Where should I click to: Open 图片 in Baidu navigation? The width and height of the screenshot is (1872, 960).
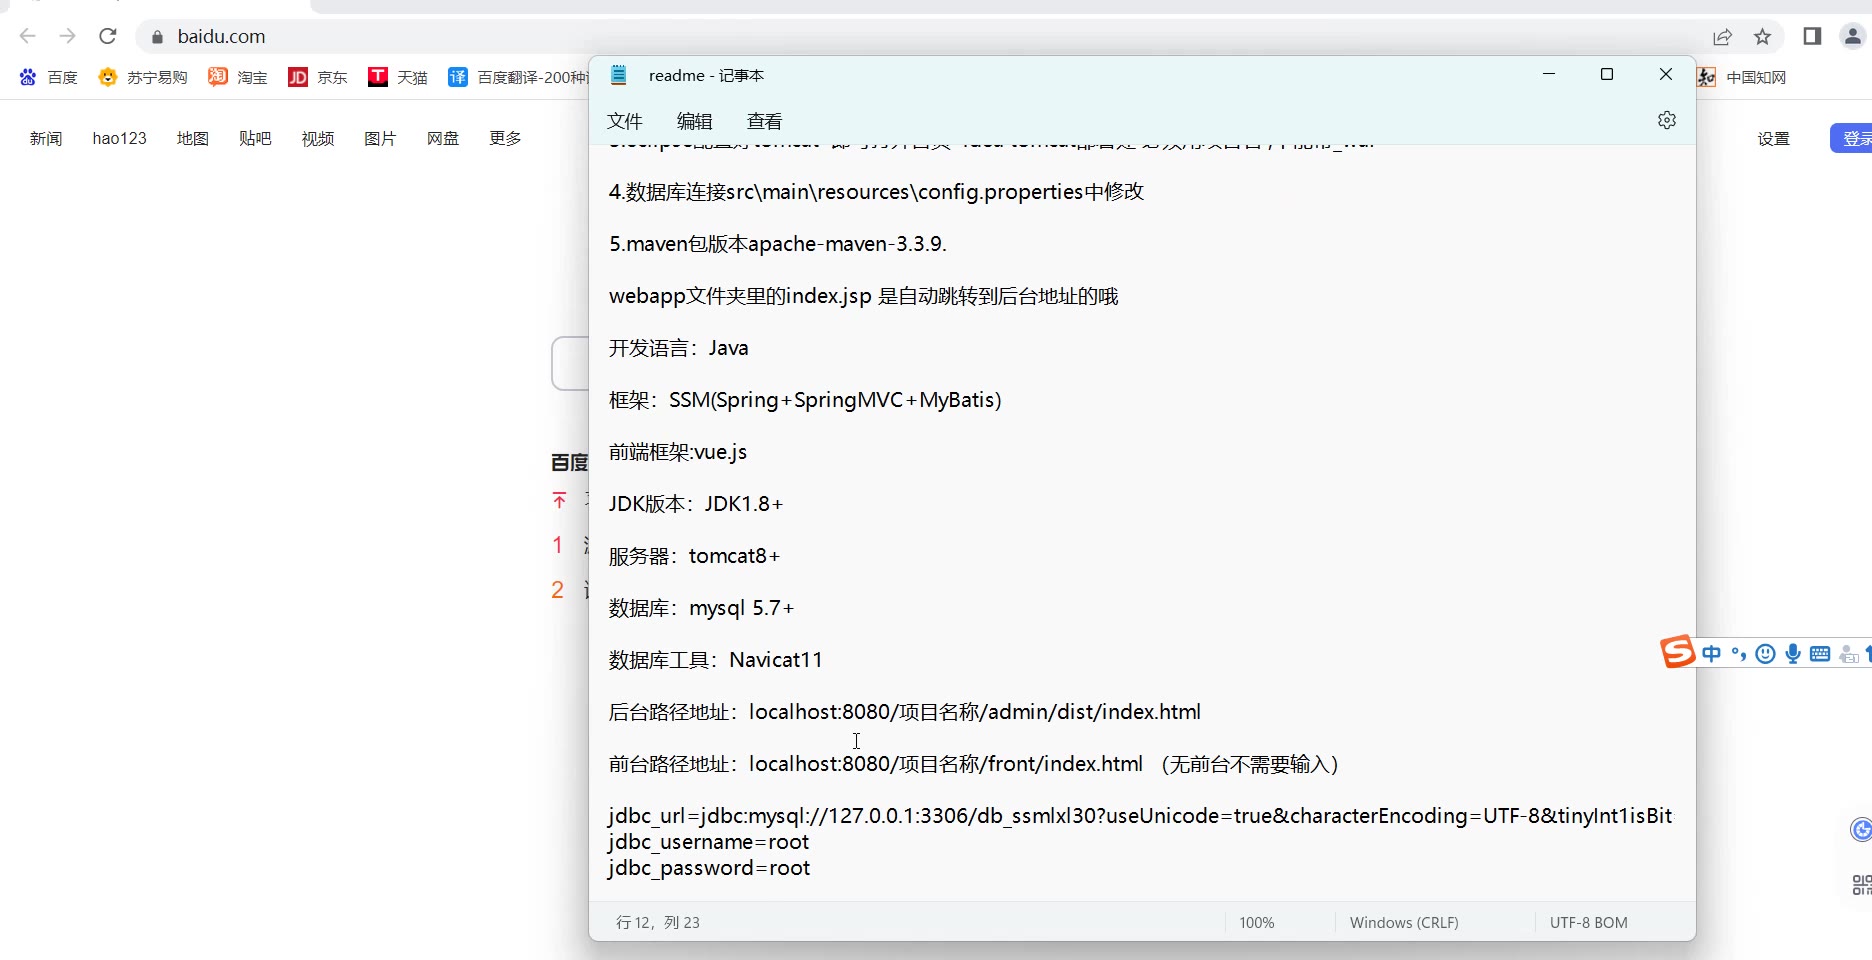tap(380, 138)
